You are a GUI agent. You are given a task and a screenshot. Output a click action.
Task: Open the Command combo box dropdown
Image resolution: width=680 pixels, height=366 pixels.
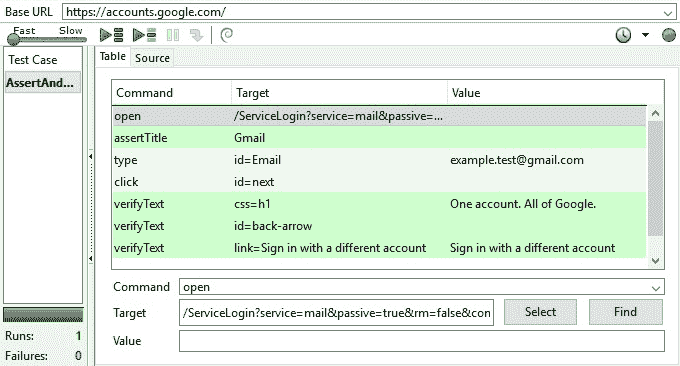point(656,288)
